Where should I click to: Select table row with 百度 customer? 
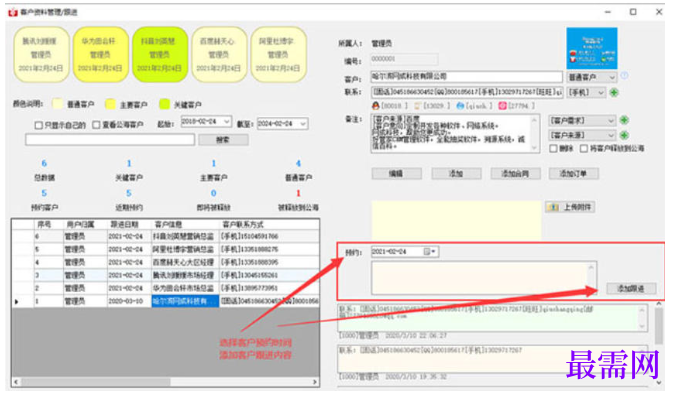coord(166,262)
